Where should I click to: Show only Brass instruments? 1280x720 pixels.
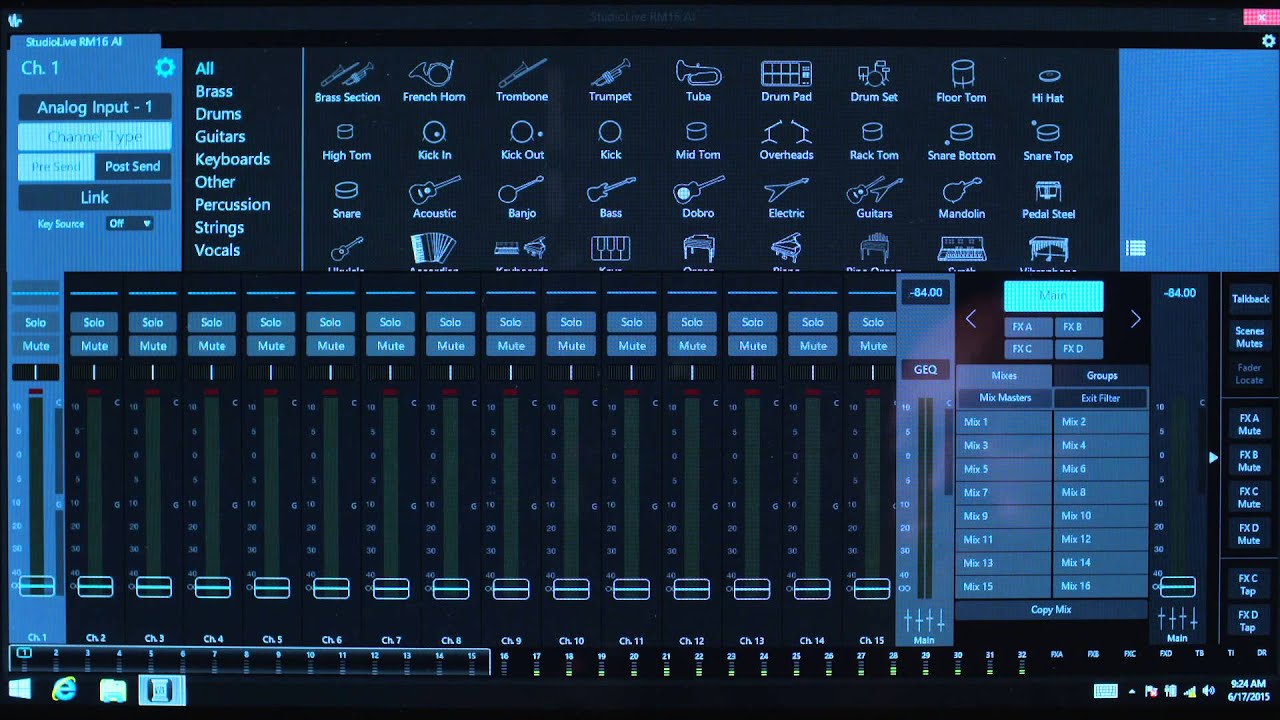click(214, 91)
